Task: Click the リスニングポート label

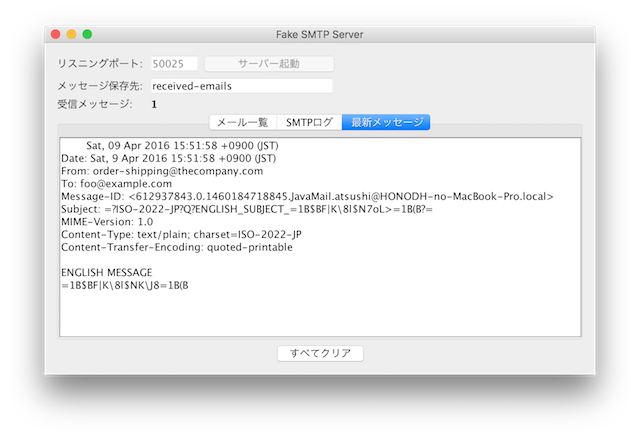Action: (x=101, y=64)
